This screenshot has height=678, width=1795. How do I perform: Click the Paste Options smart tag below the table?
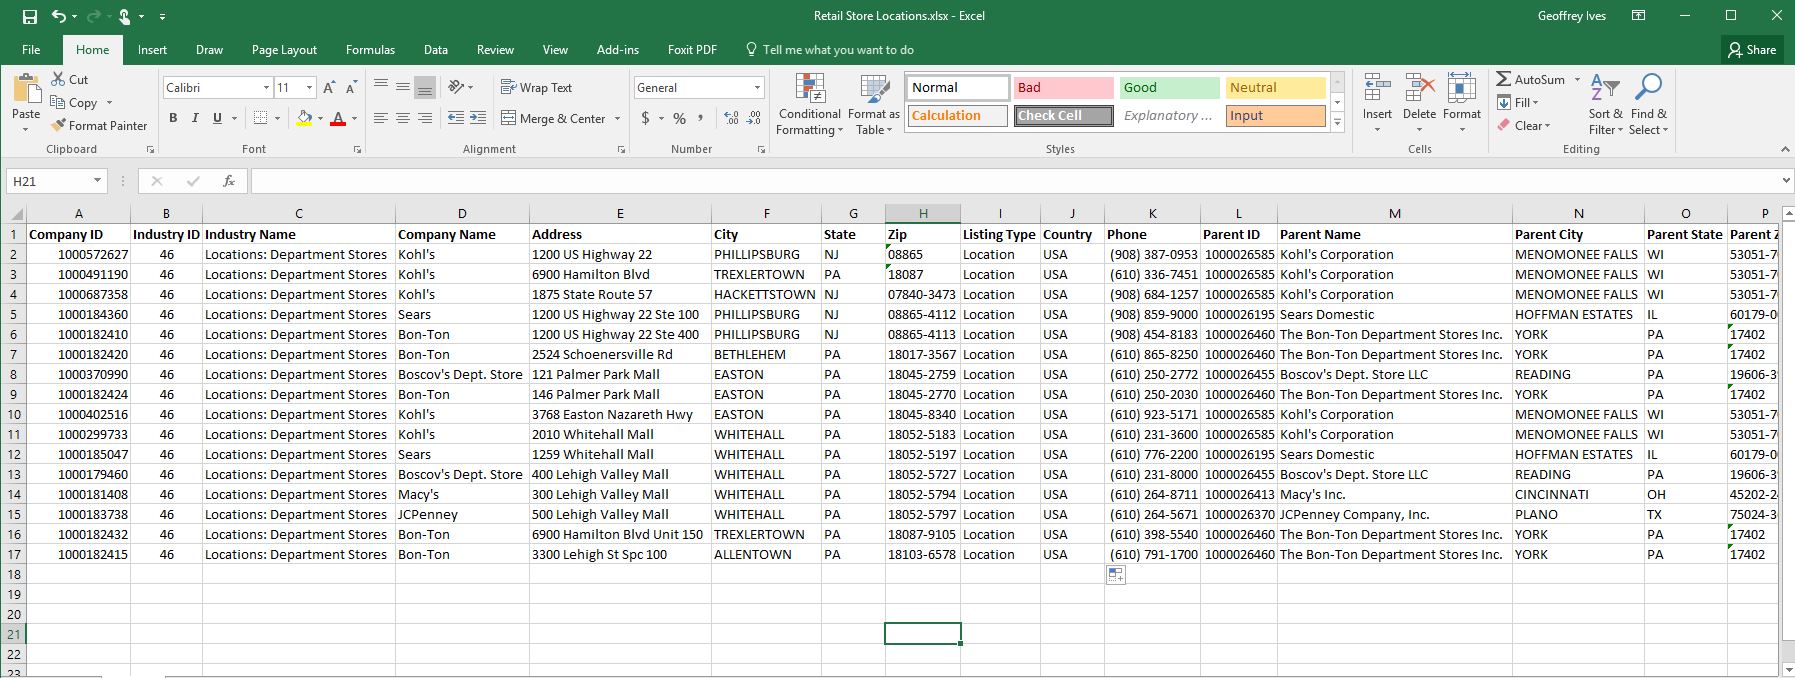coord(1116,575)
